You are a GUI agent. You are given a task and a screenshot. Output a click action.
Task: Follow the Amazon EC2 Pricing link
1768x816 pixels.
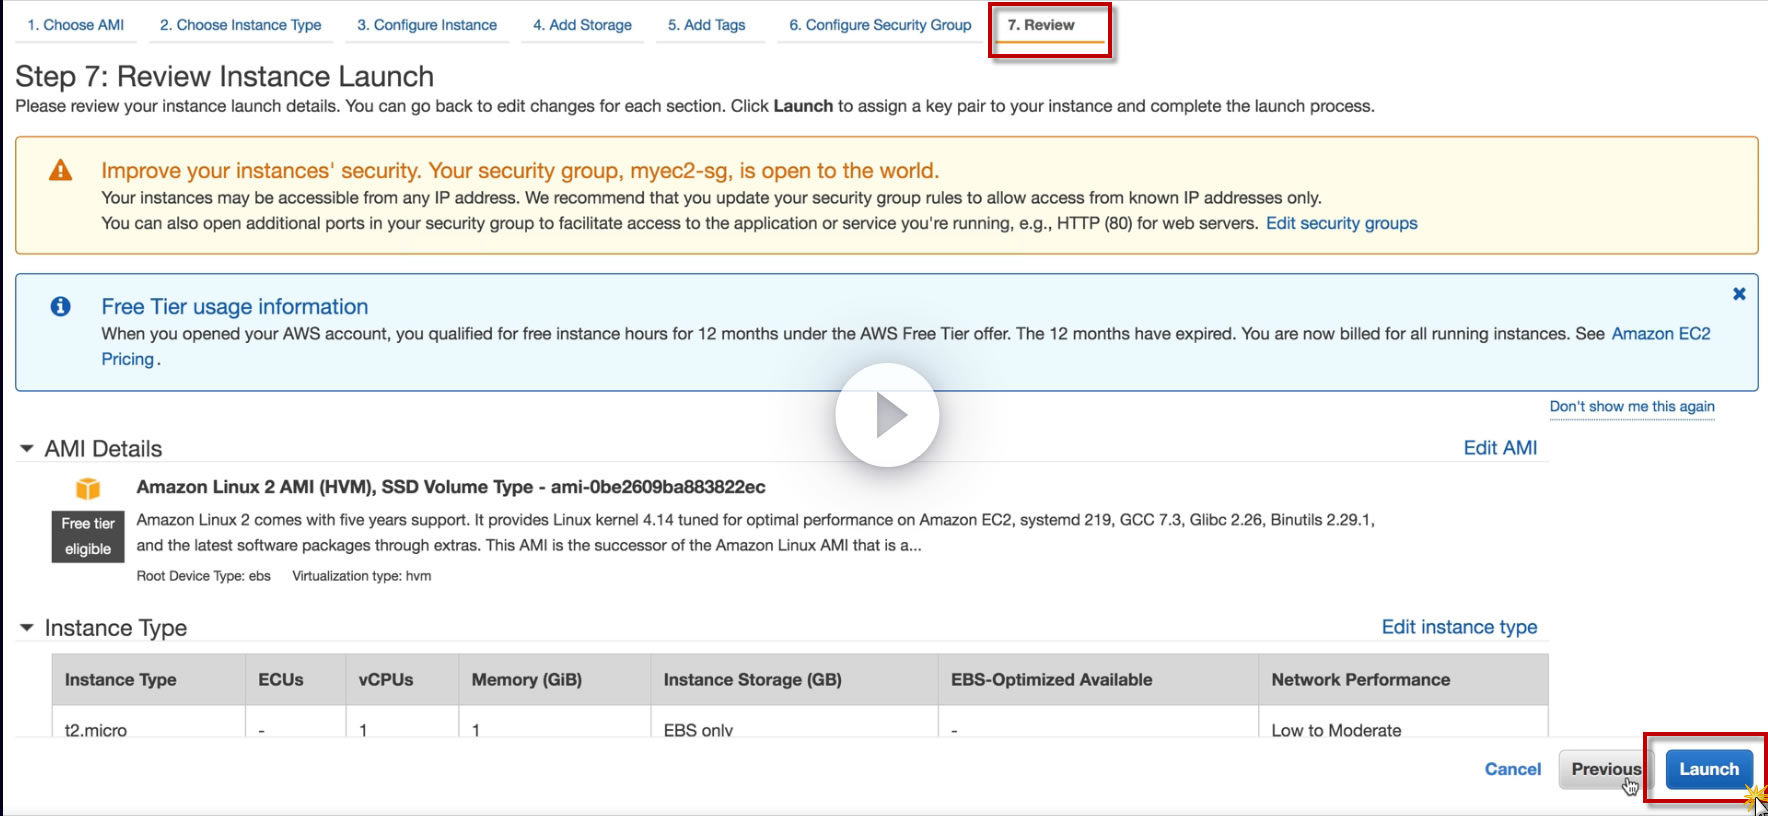click(x=1661, y=334)
